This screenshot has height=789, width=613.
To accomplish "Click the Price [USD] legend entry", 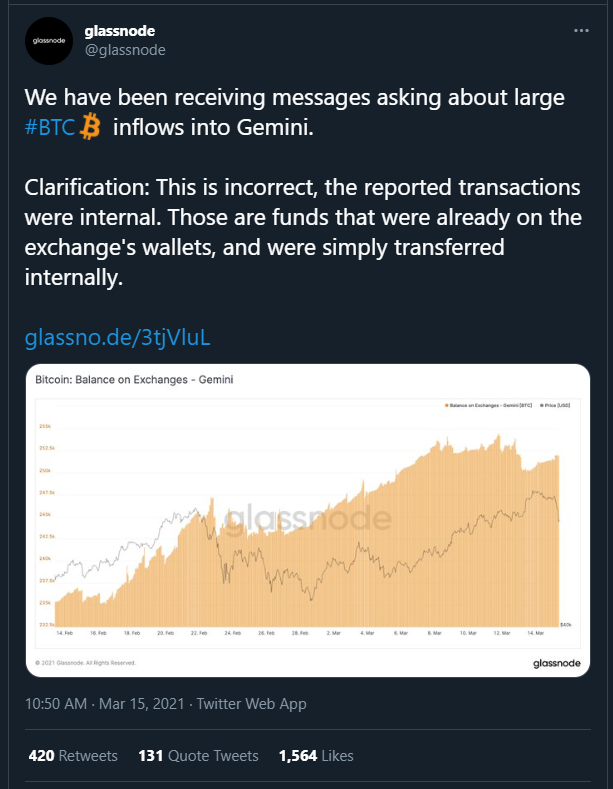I will coord(555,405).
